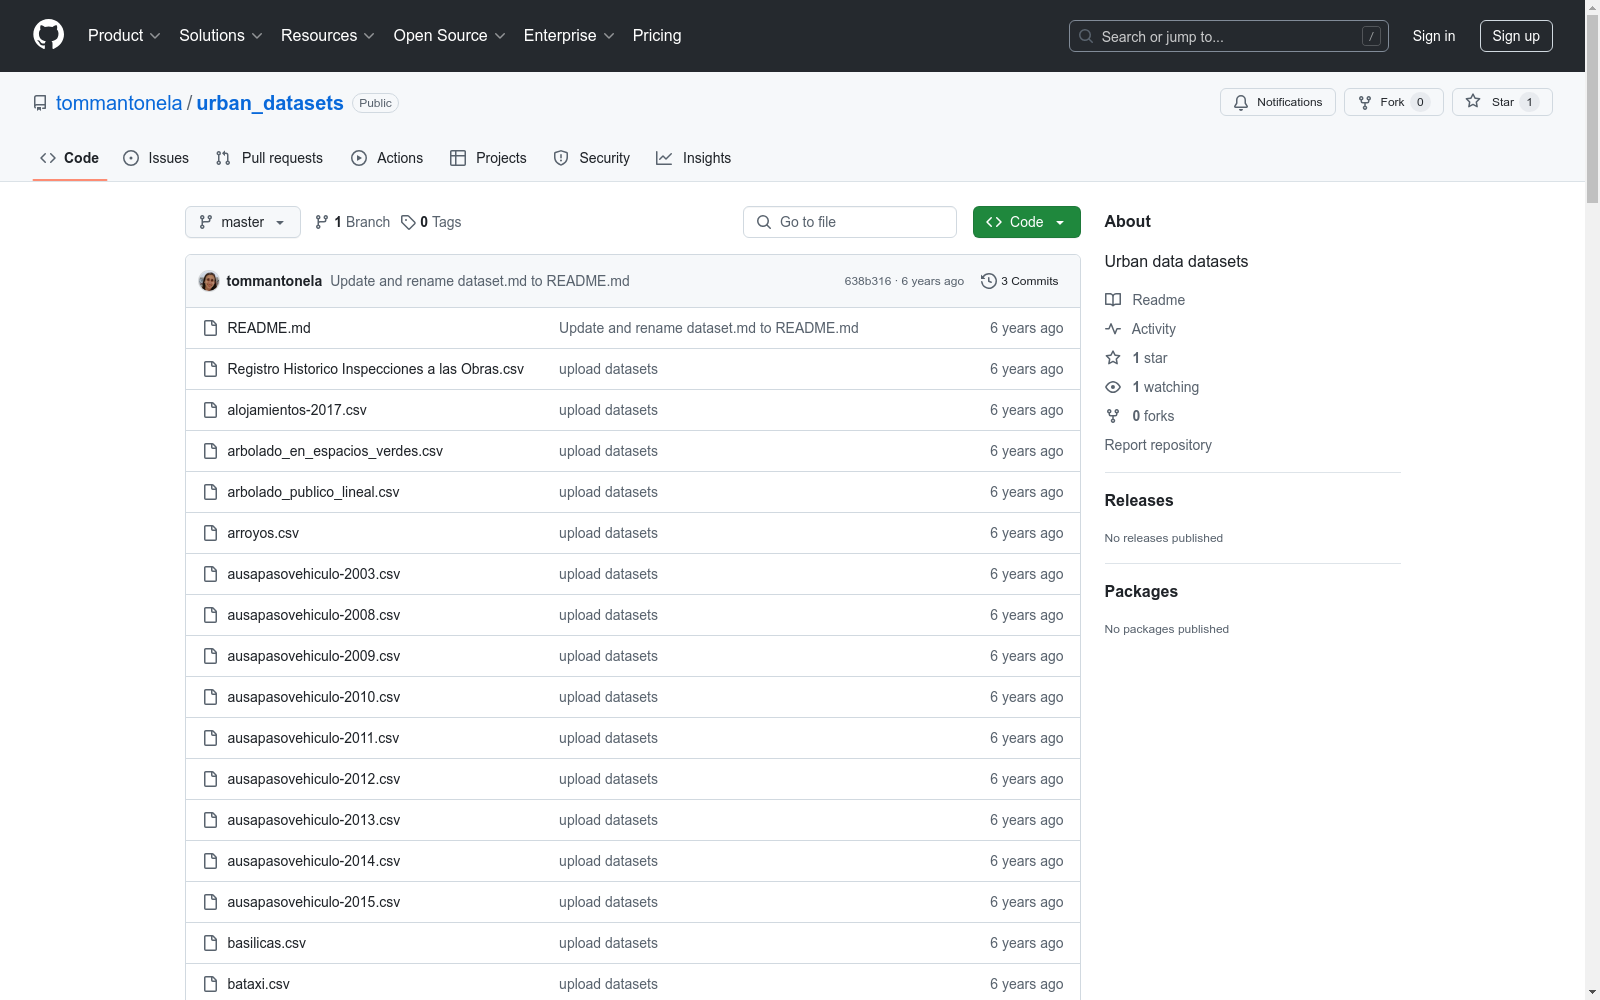Screen dimensions: 1600x1000
Task: Open the urban_datasets repository link
Action: coord(270,103)
